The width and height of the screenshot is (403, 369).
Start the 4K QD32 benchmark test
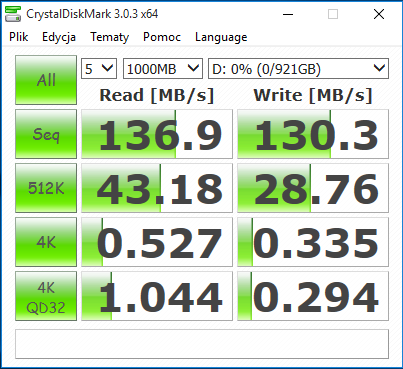[x=46, y=296]
